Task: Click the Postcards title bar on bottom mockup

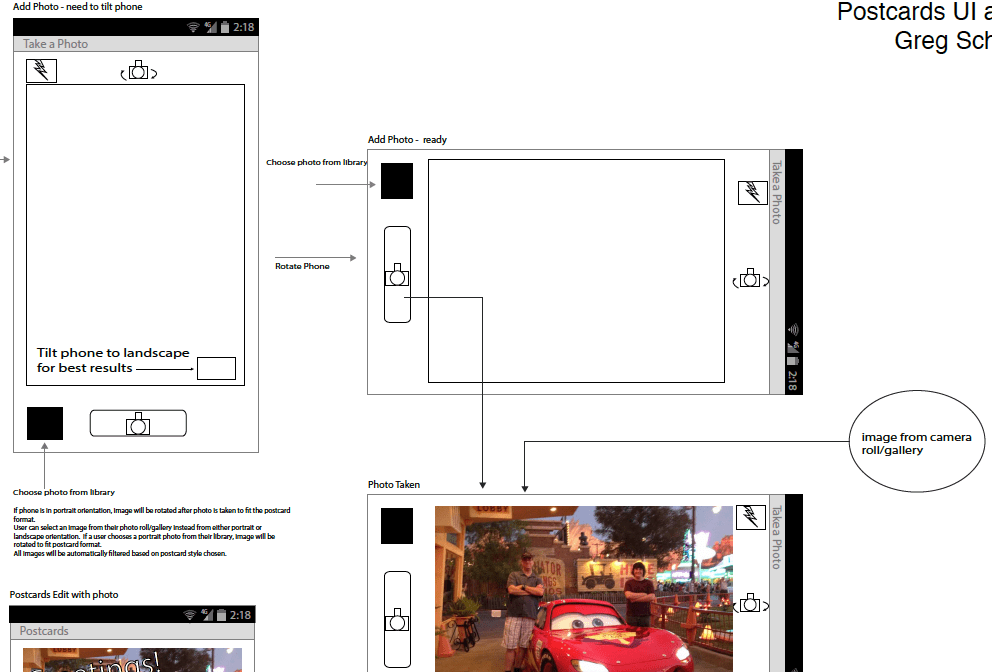Action: tap(135, 631)
